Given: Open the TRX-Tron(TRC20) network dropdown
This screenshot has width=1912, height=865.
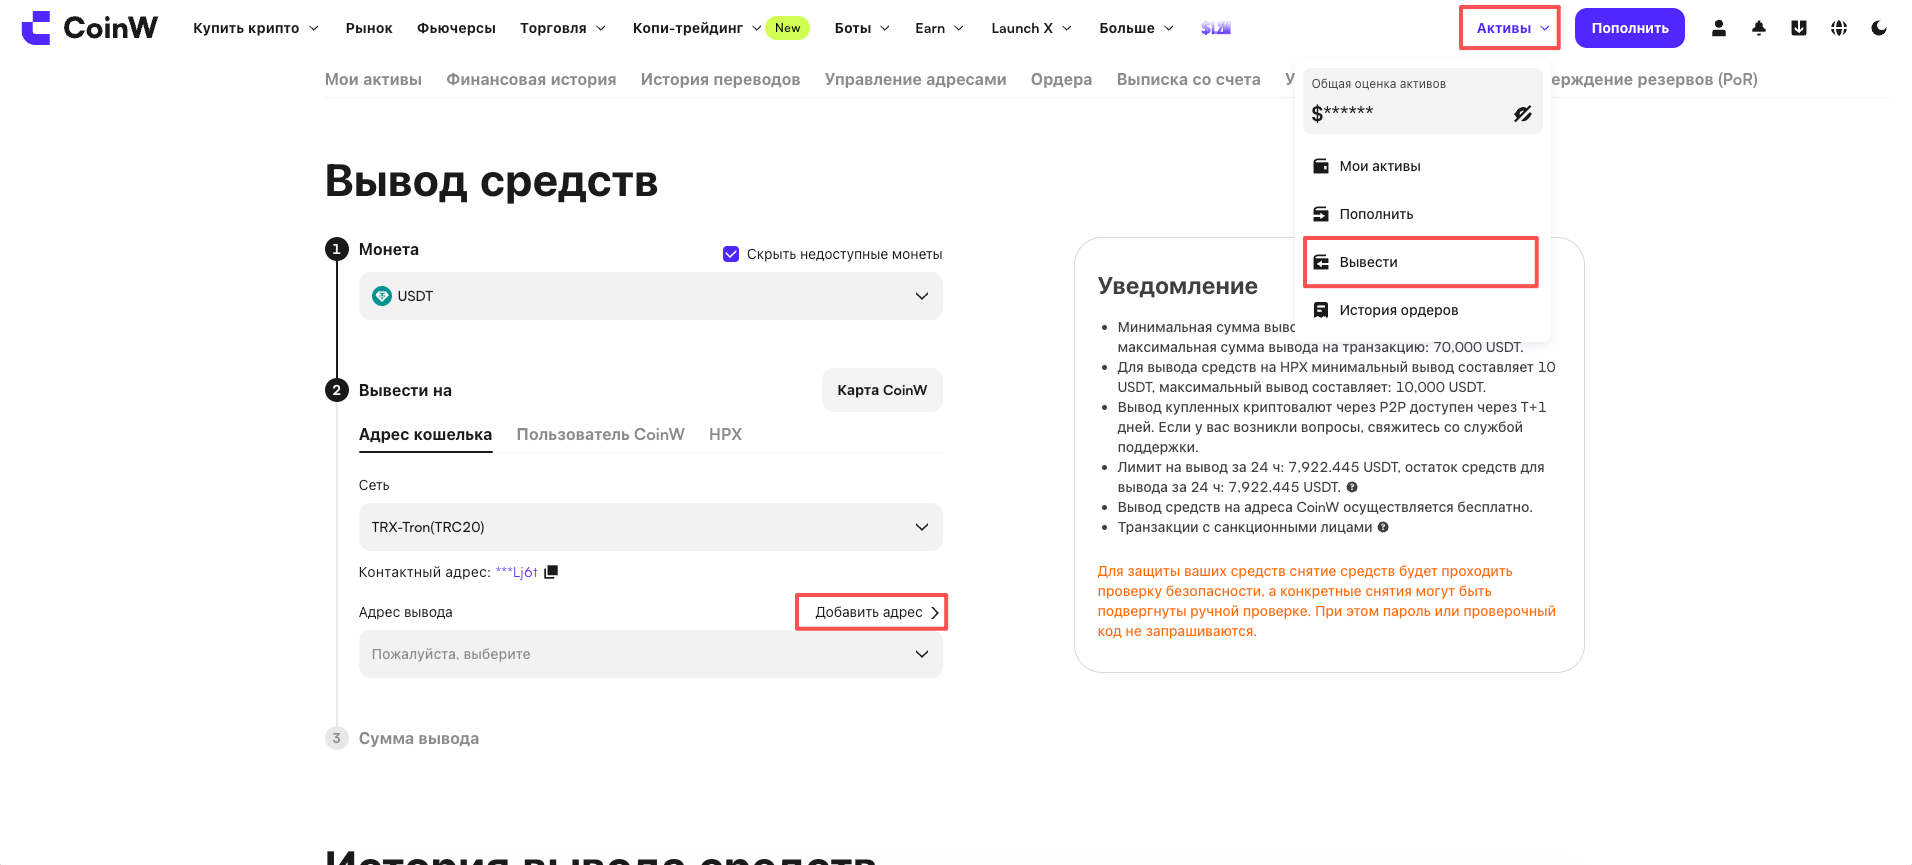Looking at the screenshot, I should (650, 527).
